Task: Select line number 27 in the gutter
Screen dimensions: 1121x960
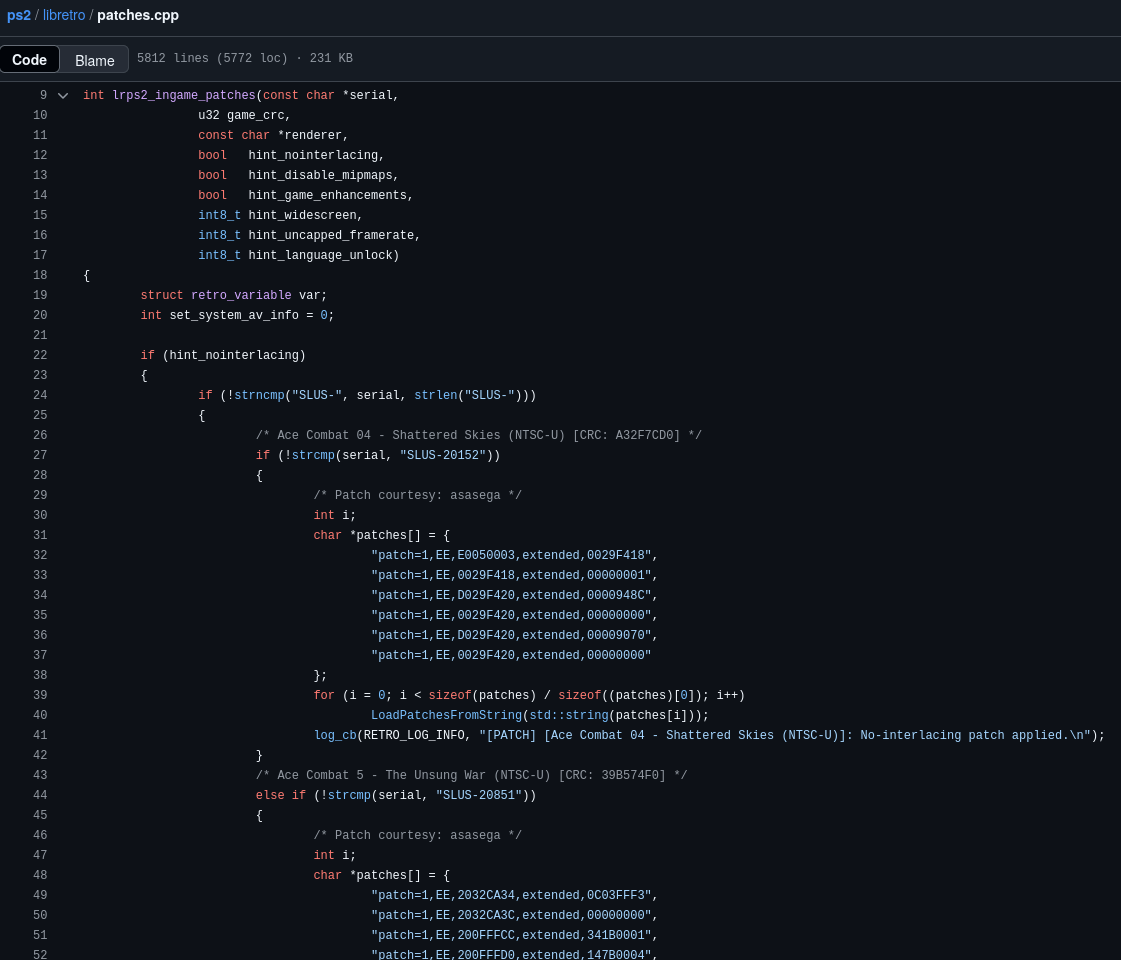Action: (40, 456)
